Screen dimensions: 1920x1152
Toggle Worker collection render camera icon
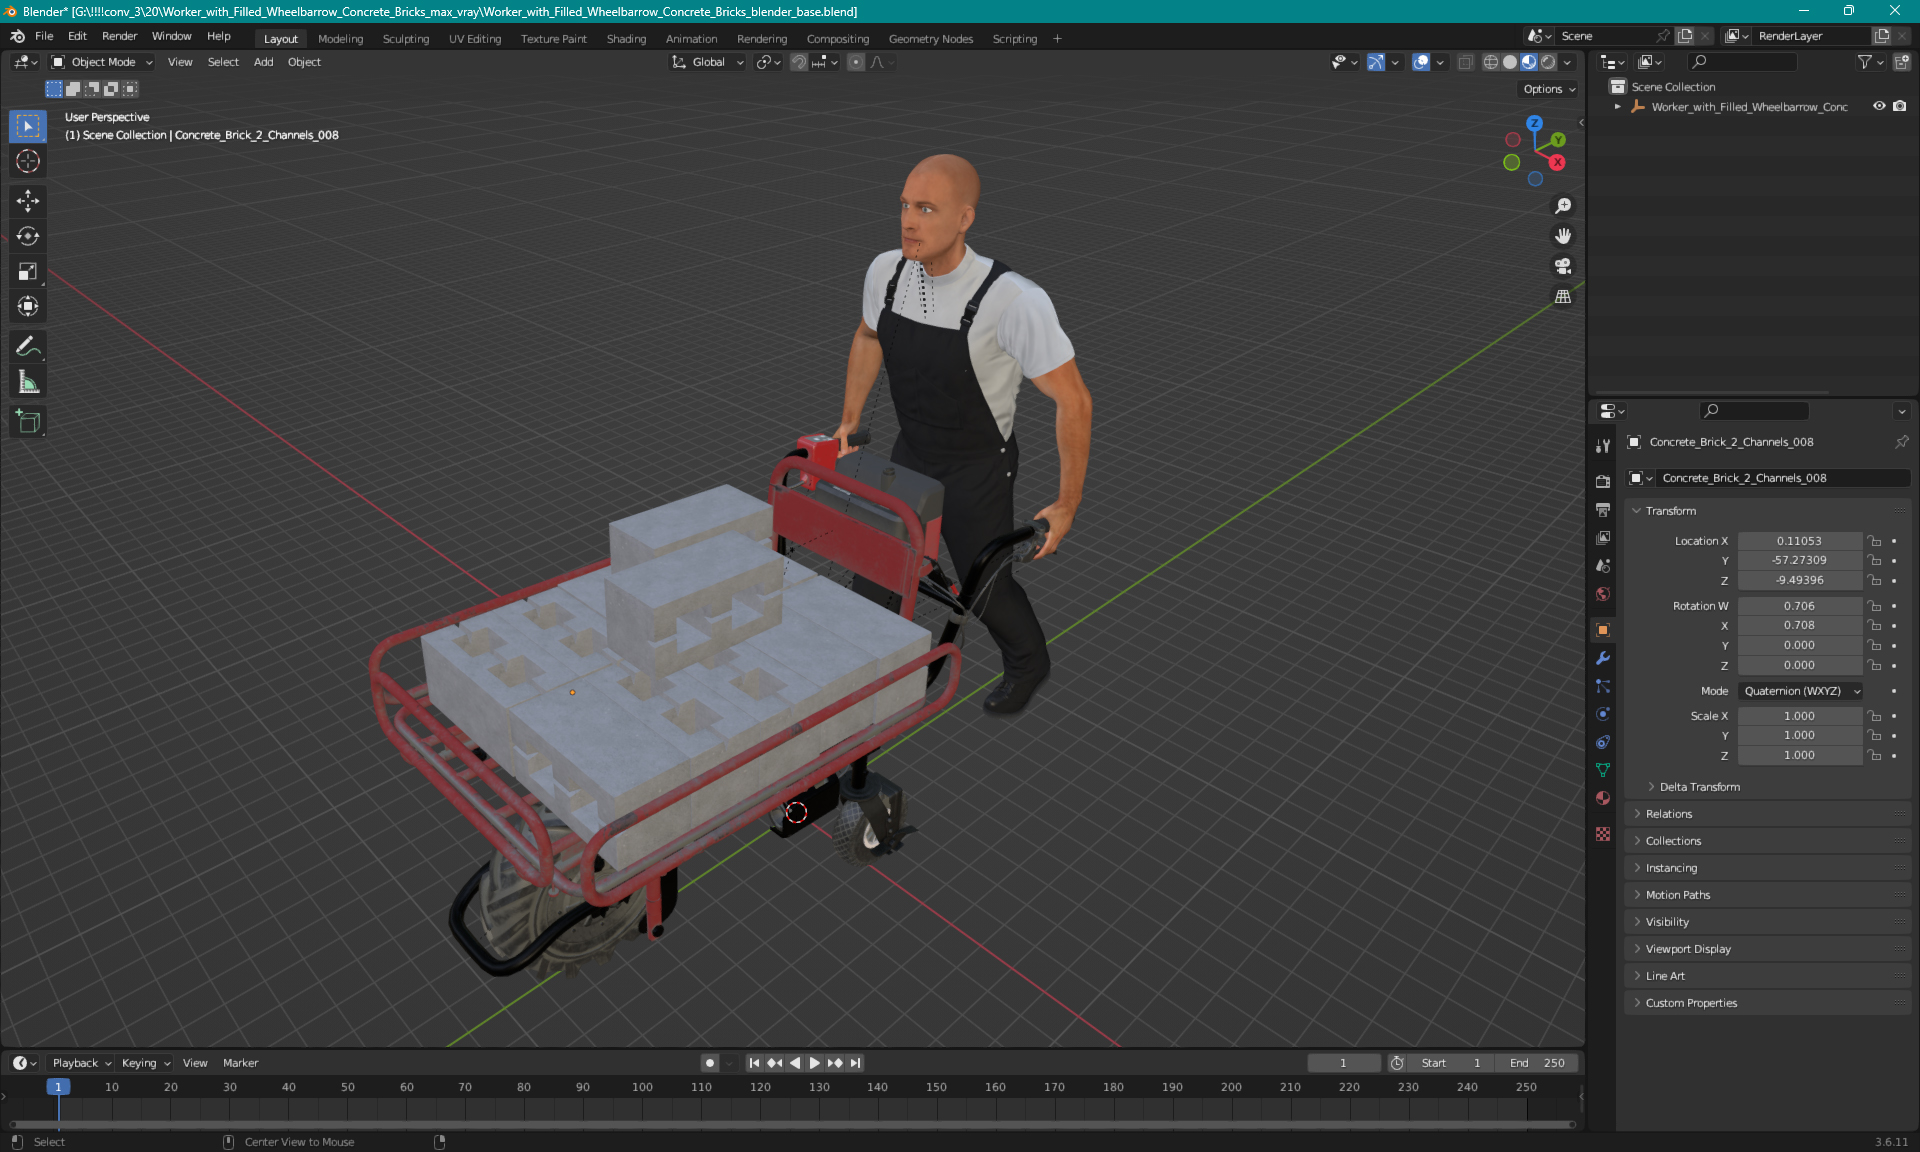[x=1899, y=106]
